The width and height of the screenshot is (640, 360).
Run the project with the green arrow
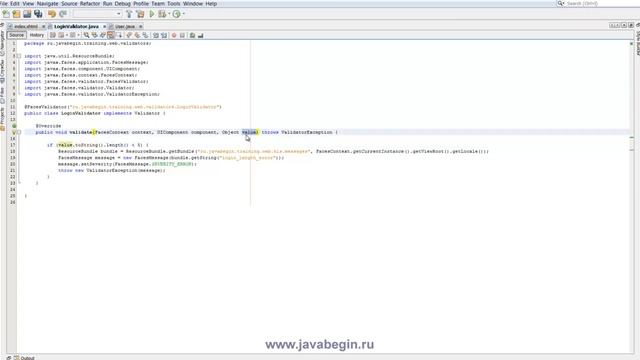[152, 14]
